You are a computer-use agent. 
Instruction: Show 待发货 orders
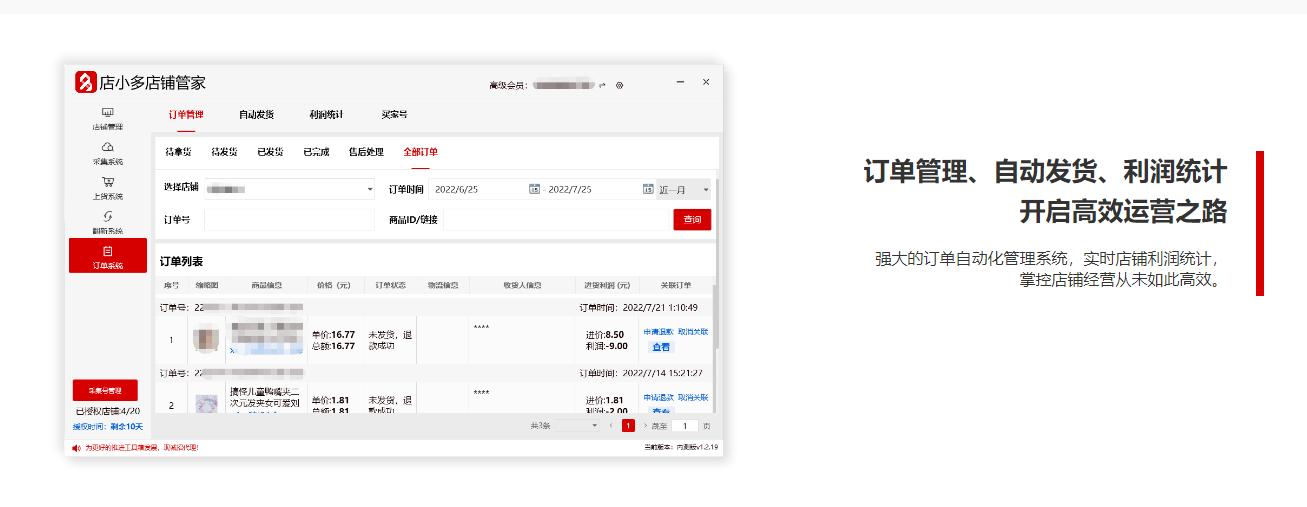tap(224, 152)
